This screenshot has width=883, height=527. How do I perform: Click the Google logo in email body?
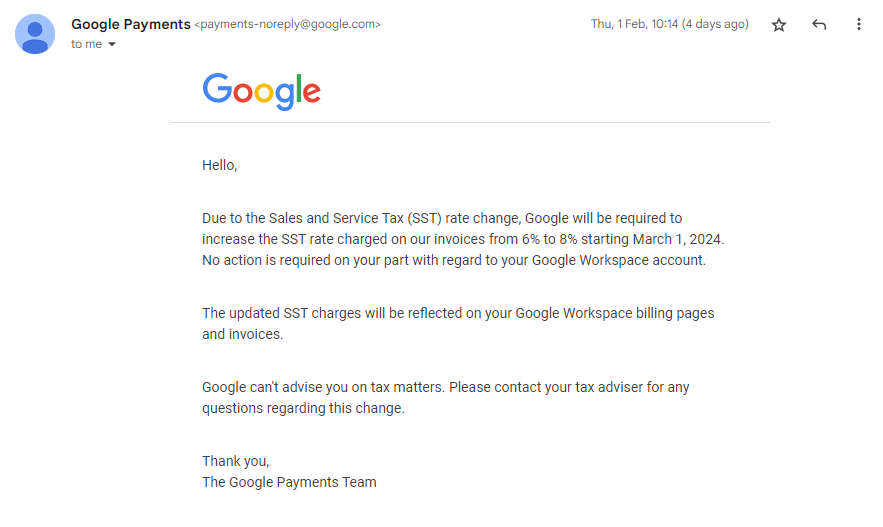261,90
